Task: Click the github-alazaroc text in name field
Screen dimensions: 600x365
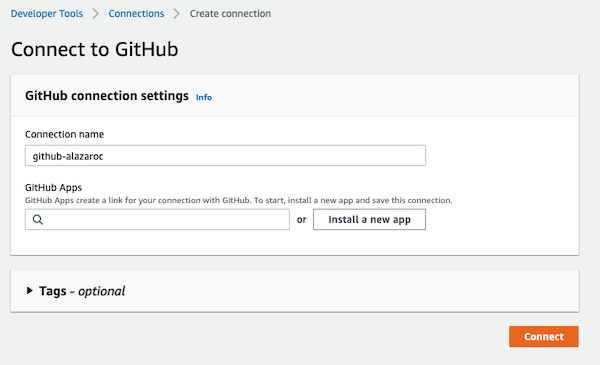Action: point(68,156)
